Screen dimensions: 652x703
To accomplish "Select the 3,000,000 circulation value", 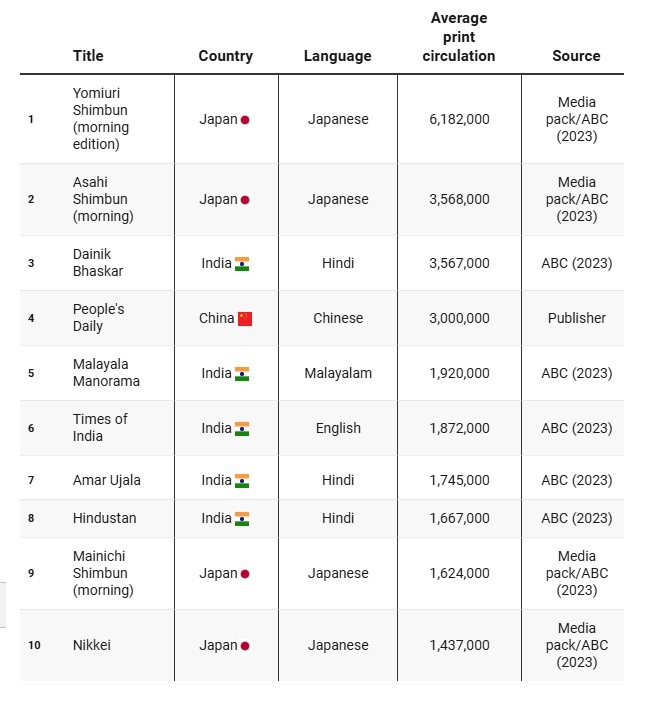I will pos(459,318).
